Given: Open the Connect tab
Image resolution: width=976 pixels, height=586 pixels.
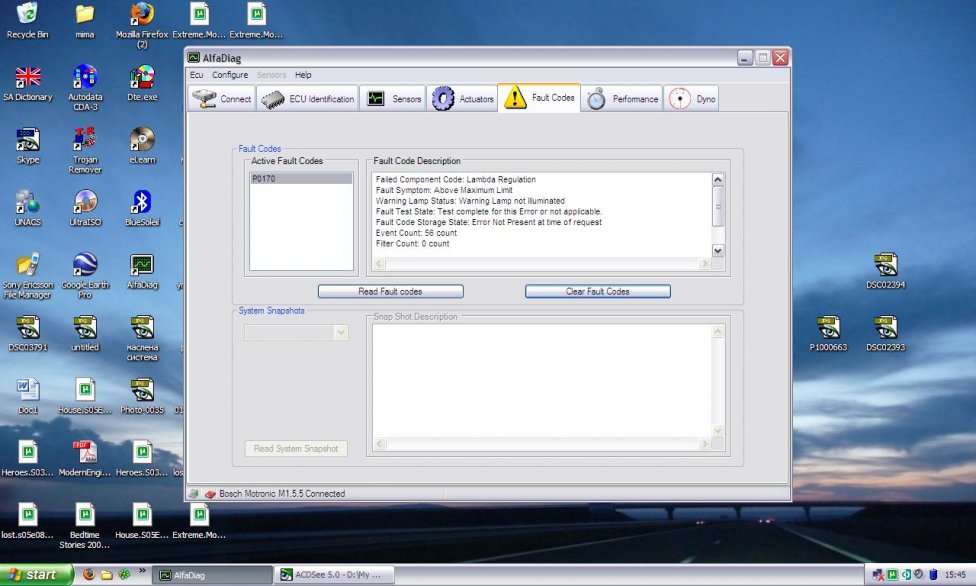Looking at the screenshot, I should (x=222, y=99).
